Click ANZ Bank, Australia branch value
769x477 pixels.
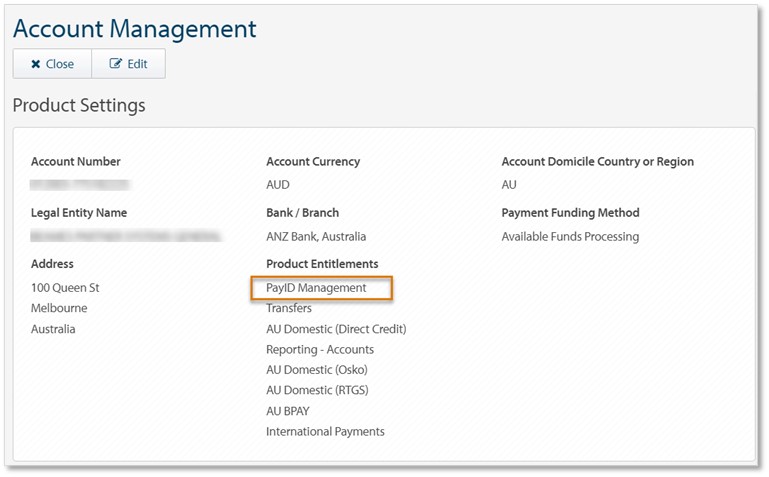(316, 237)
